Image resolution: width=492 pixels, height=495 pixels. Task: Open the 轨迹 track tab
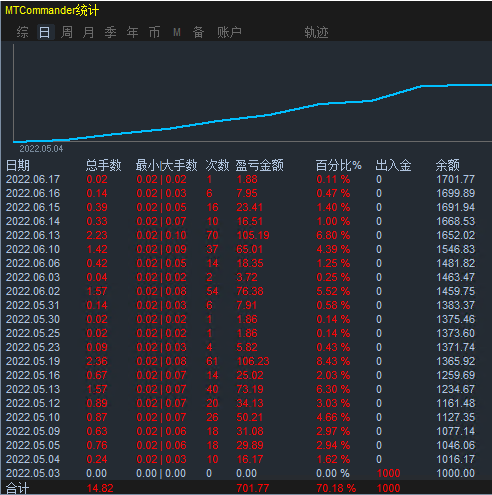316,32
